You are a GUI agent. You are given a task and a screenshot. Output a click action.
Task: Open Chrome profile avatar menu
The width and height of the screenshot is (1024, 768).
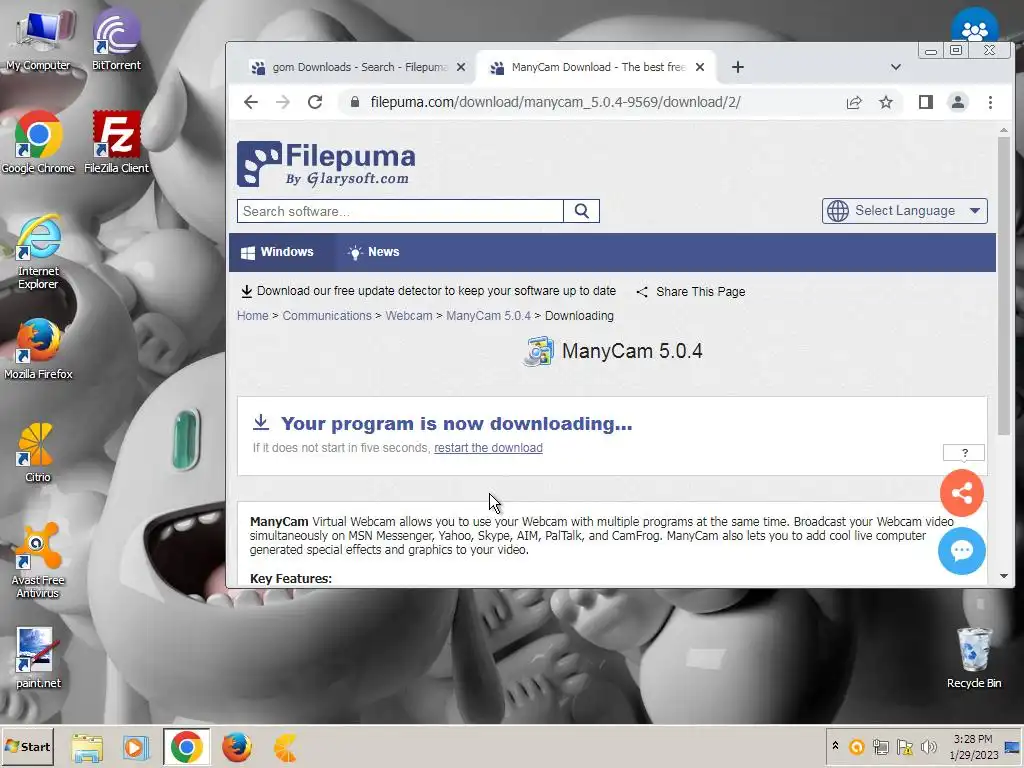pyautogui.click(x=957, y=102)
